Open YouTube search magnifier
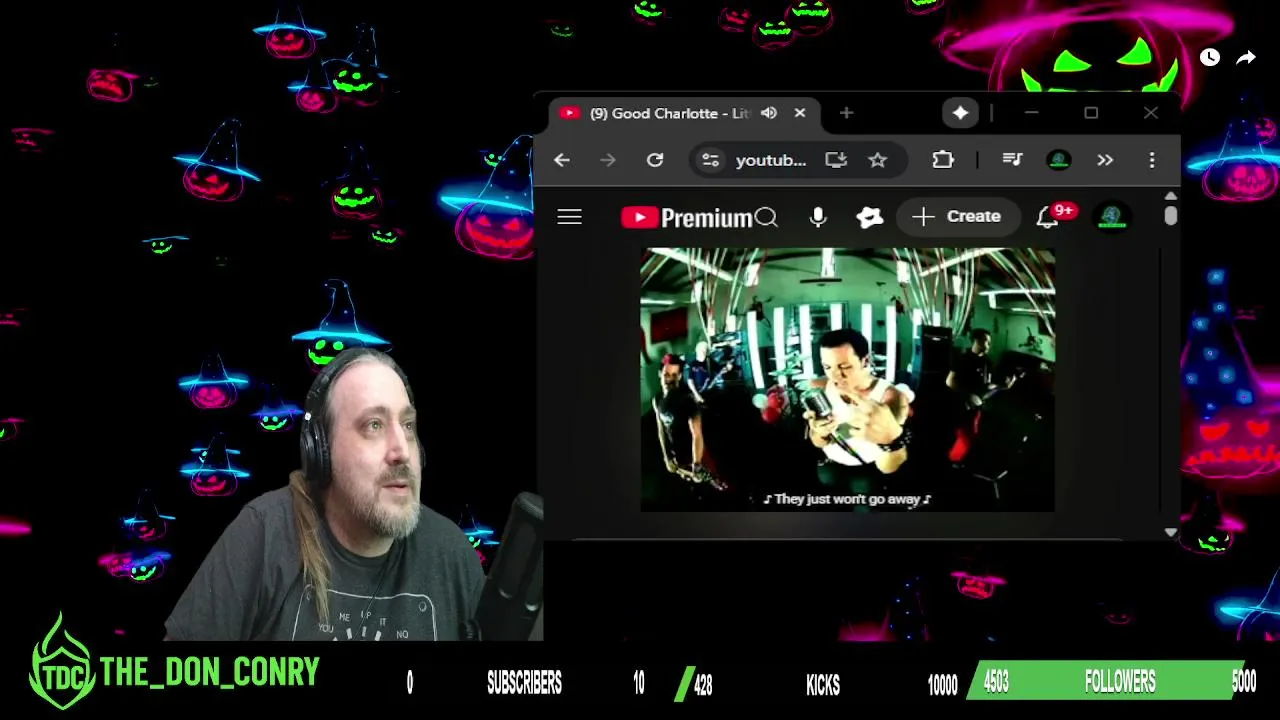Image resolution: width=1280 pixels, height=720 pixels. tap(766, 217)
